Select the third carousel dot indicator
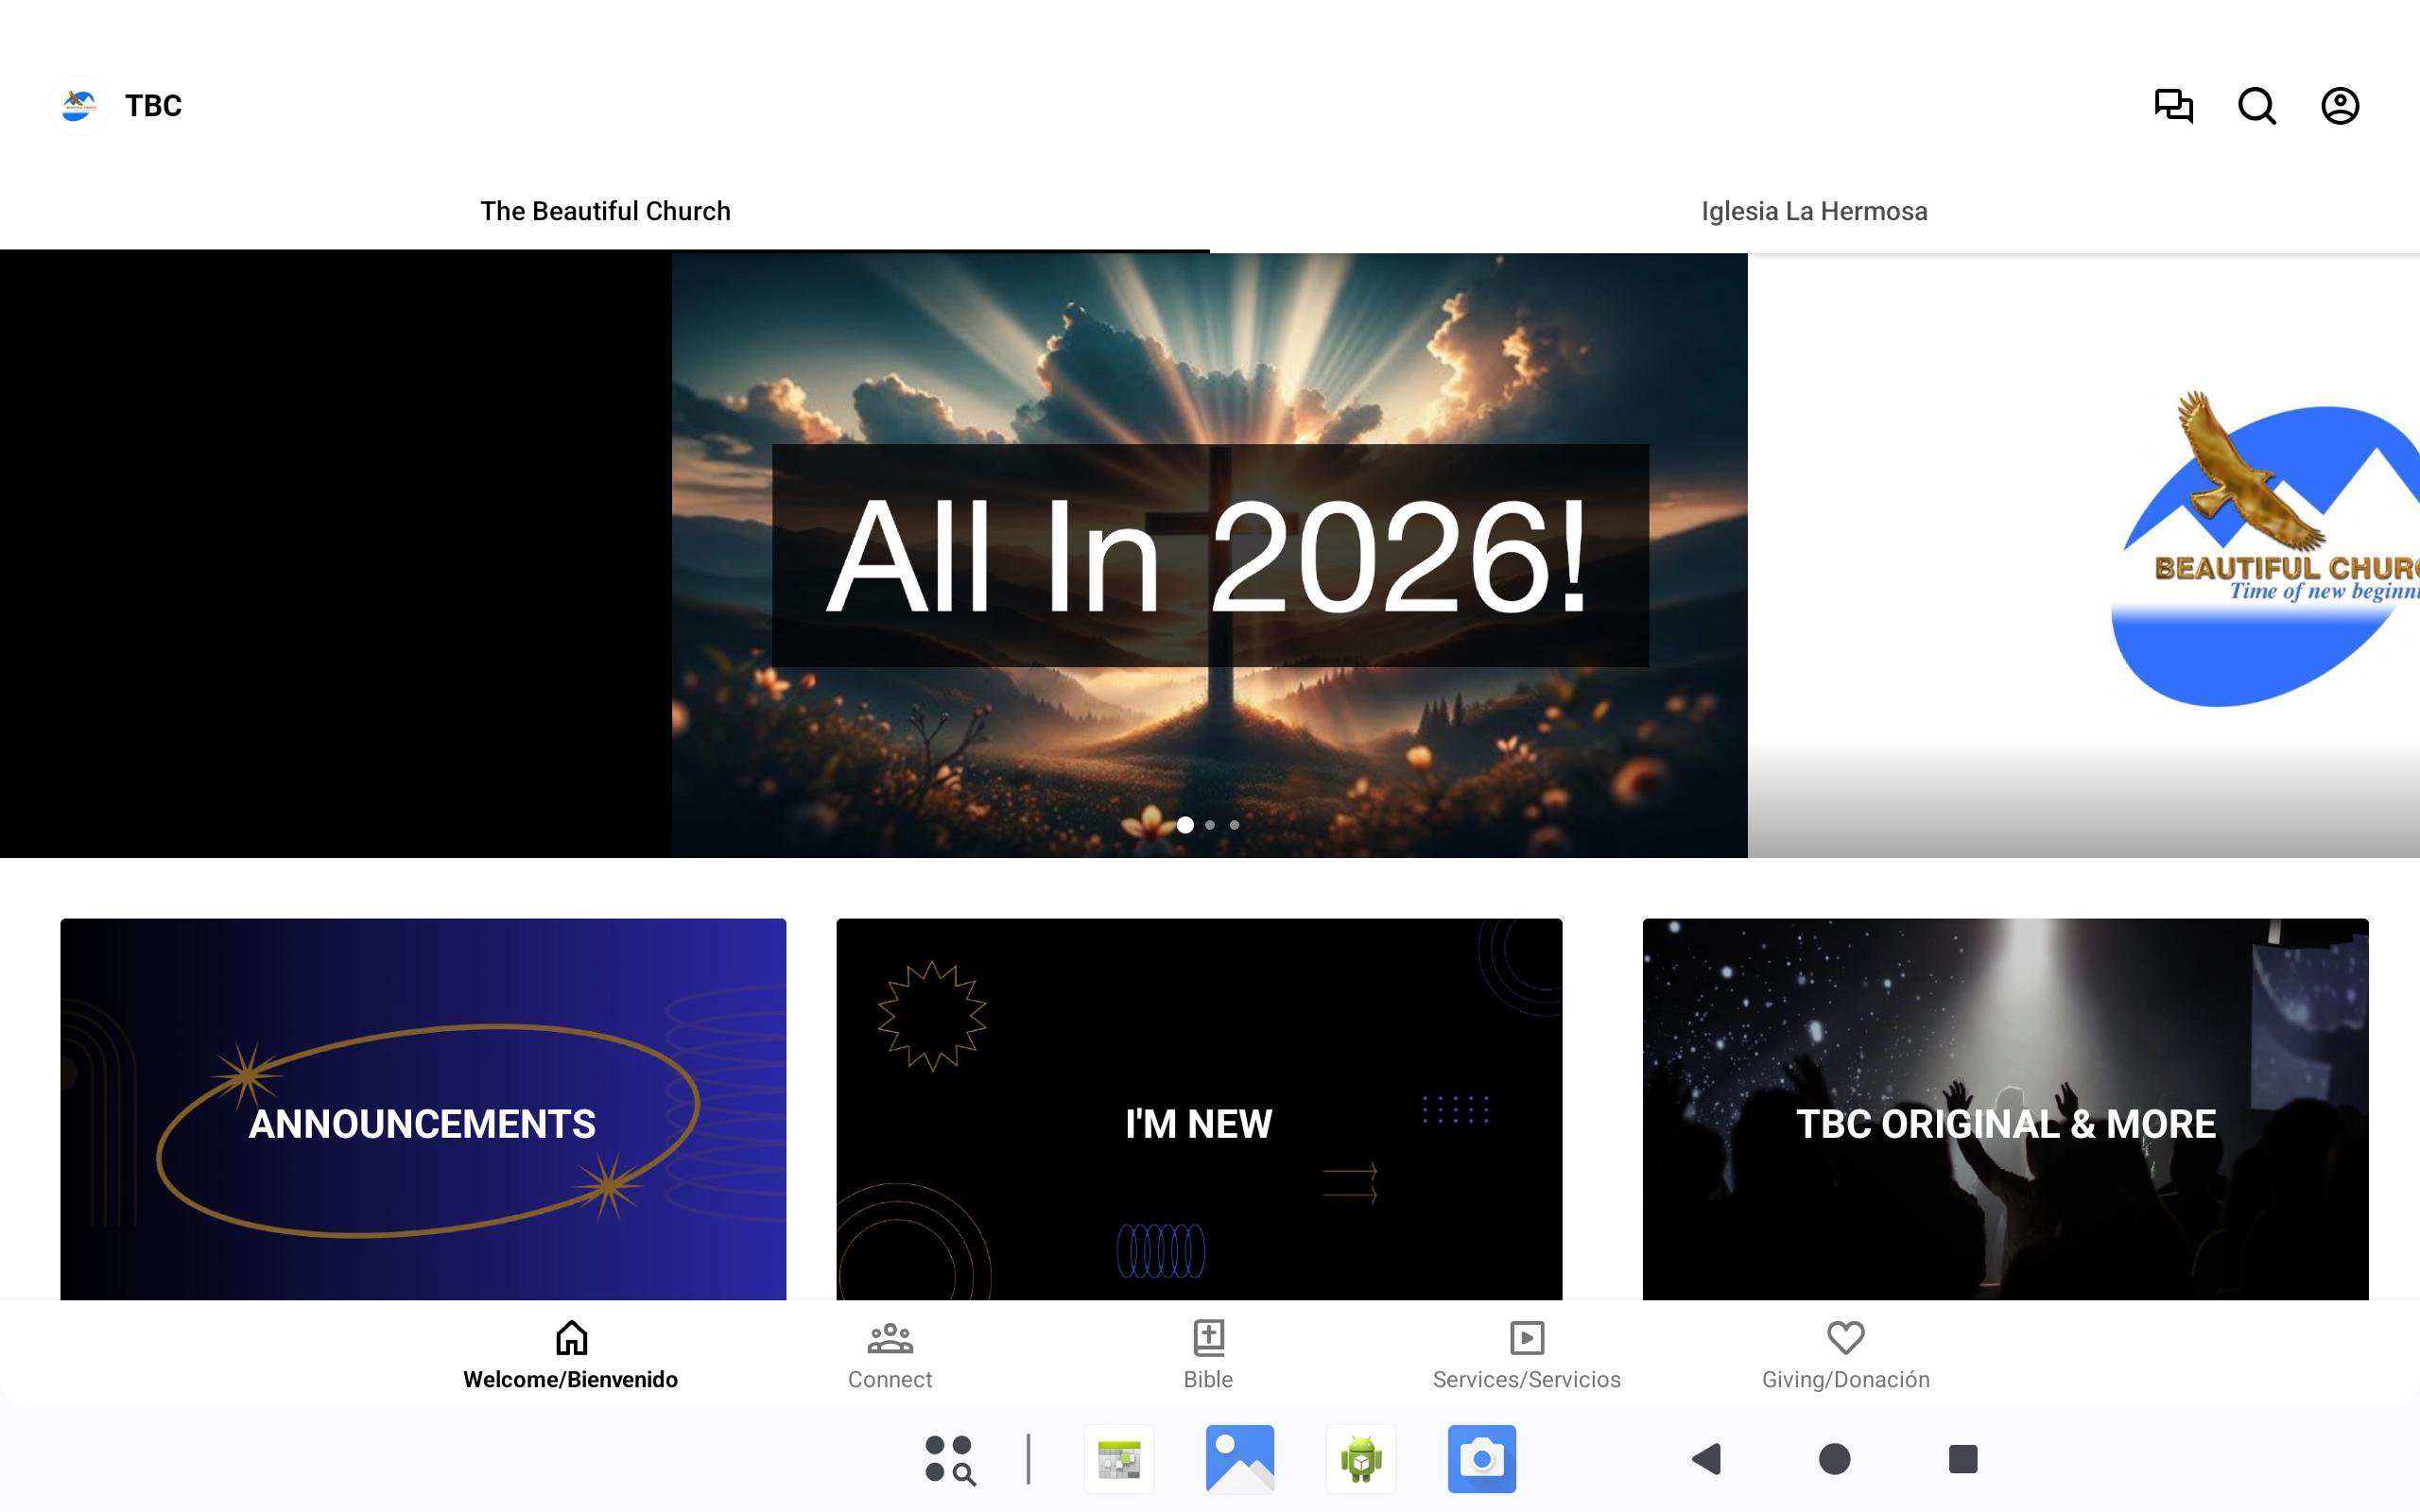Screen dimensions: 2420x1512 point(1235,825)
